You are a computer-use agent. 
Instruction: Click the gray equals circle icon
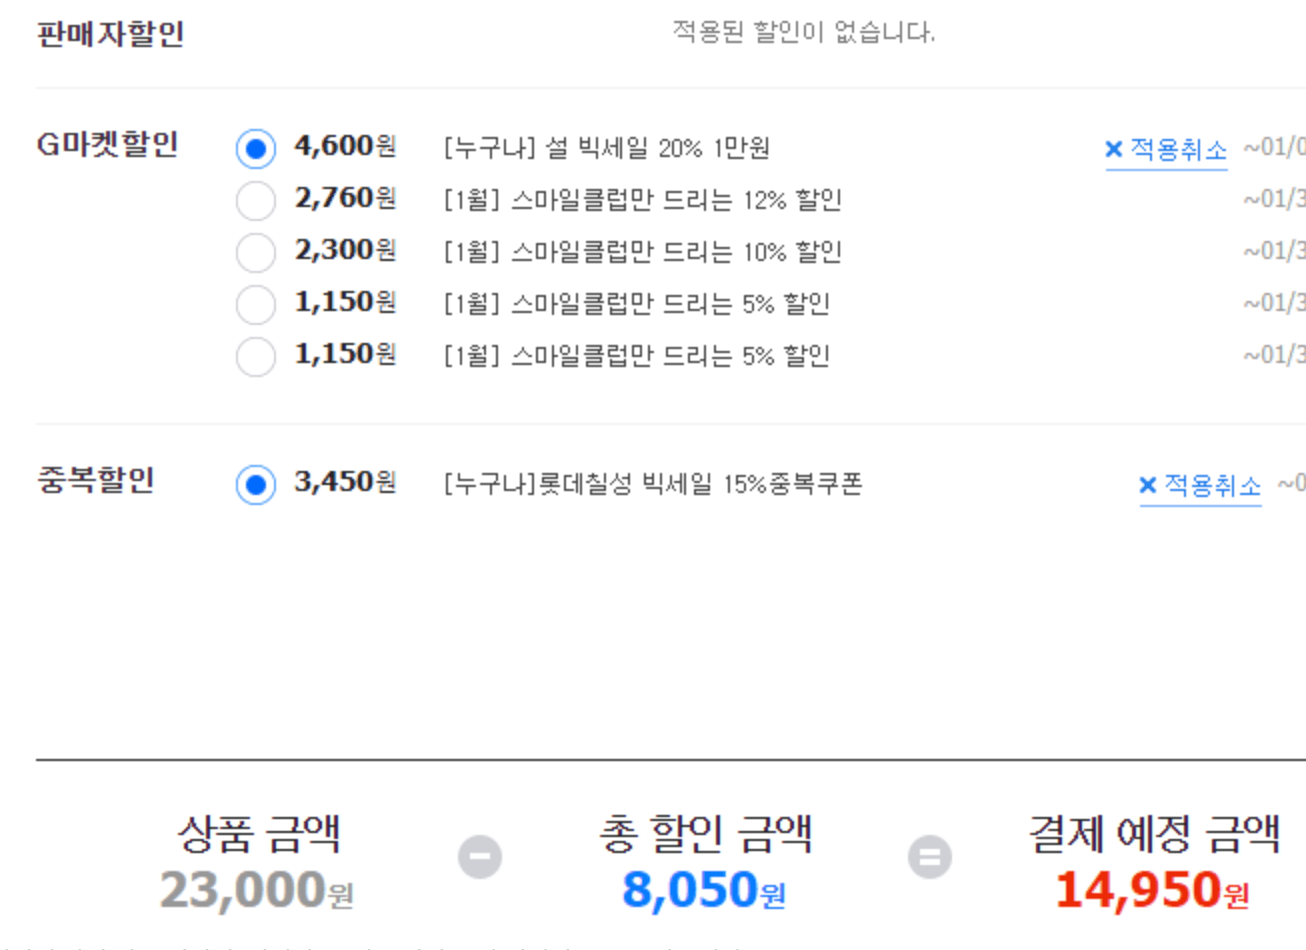pyautogui.click(x=930, y=857)
